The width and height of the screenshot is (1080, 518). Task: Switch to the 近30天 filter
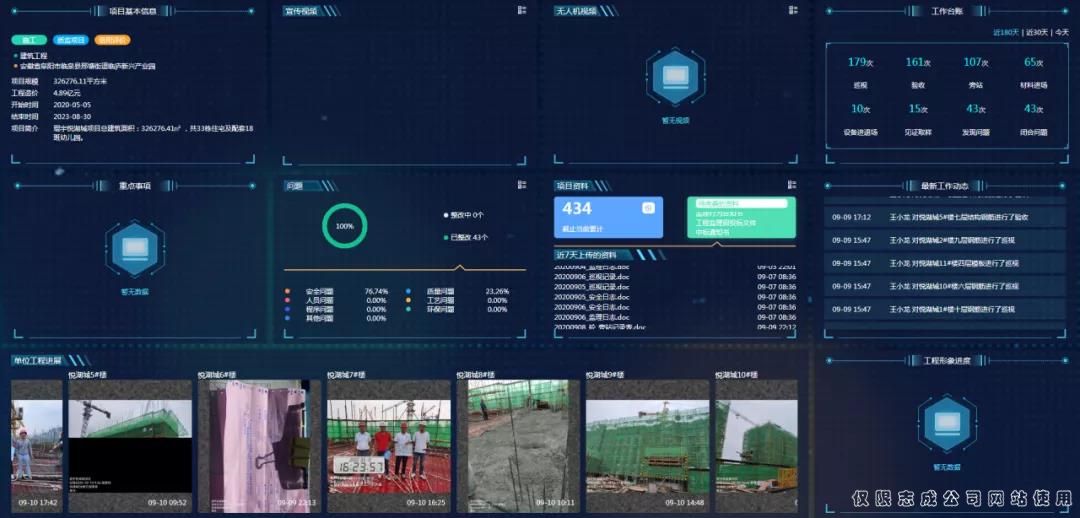pyautogui.click(x=1039, y=32)
